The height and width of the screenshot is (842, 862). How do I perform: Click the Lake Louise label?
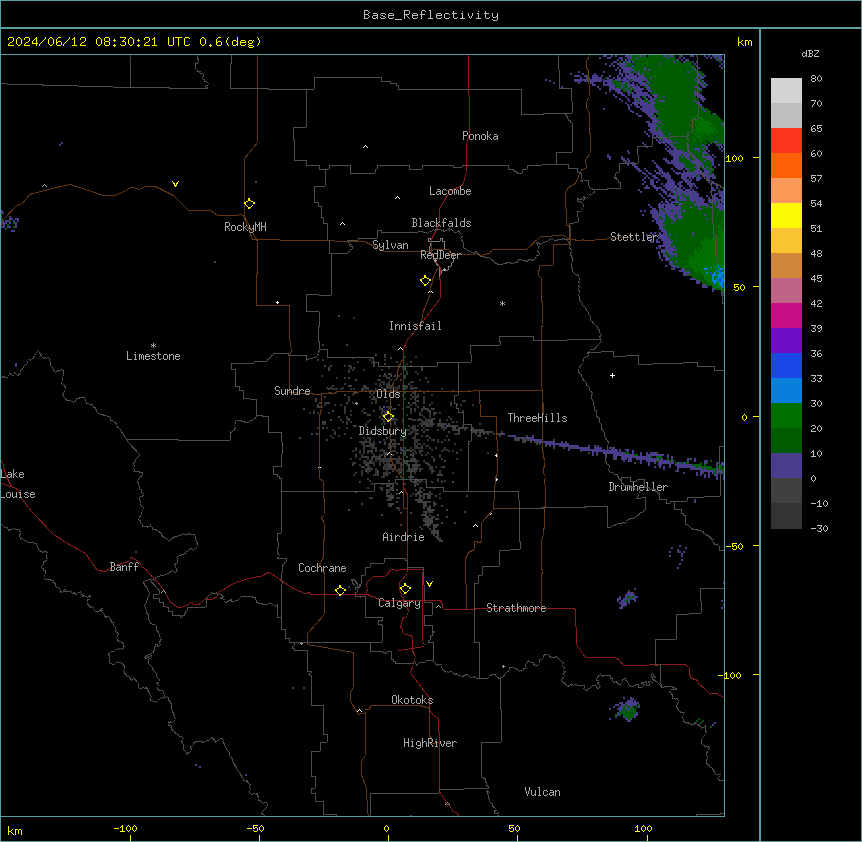click(18, 484)
